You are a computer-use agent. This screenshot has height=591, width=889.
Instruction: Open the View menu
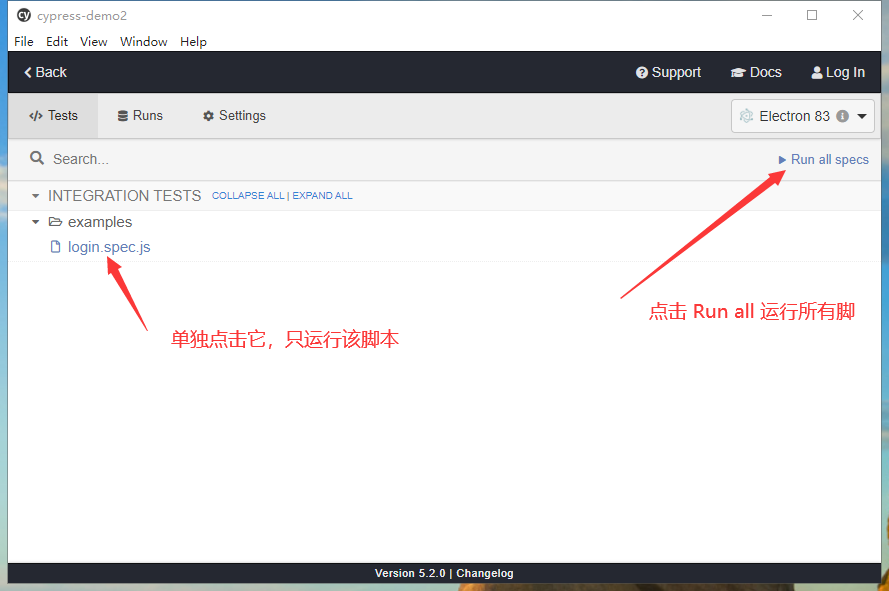pos(94,41)
